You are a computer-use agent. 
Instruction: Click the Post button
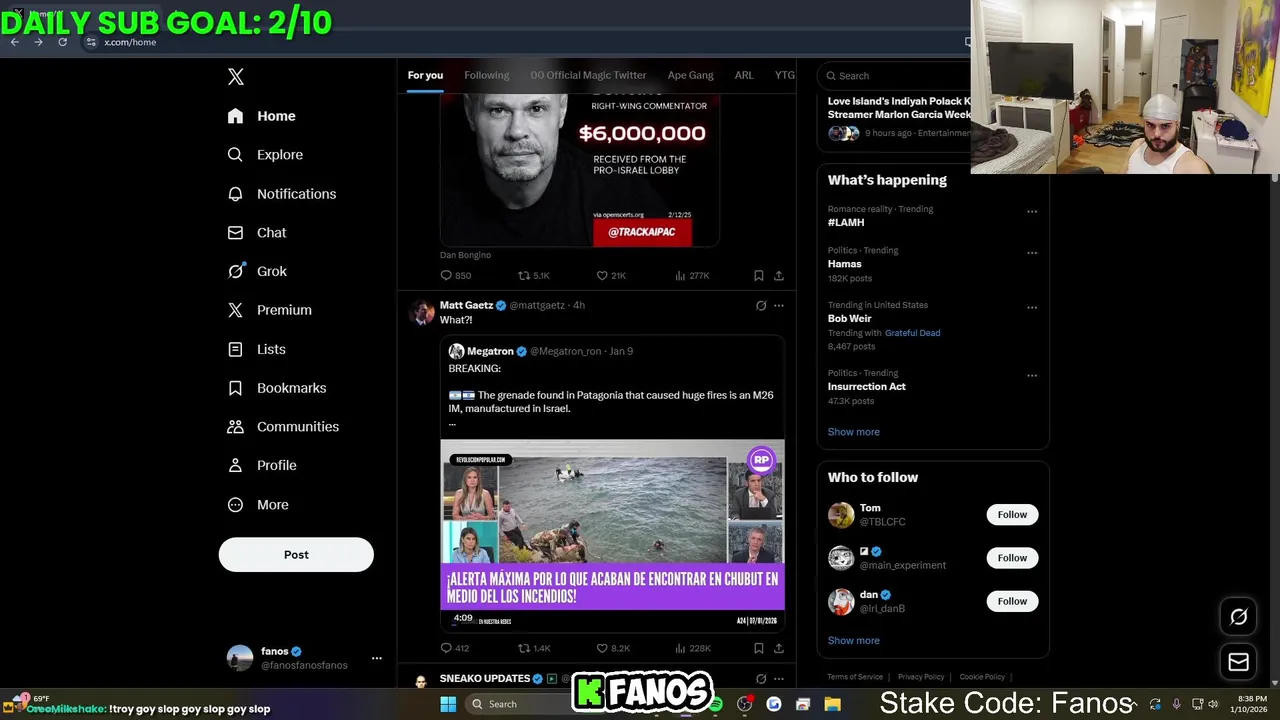pyautogui.click(x=296, y=555)
